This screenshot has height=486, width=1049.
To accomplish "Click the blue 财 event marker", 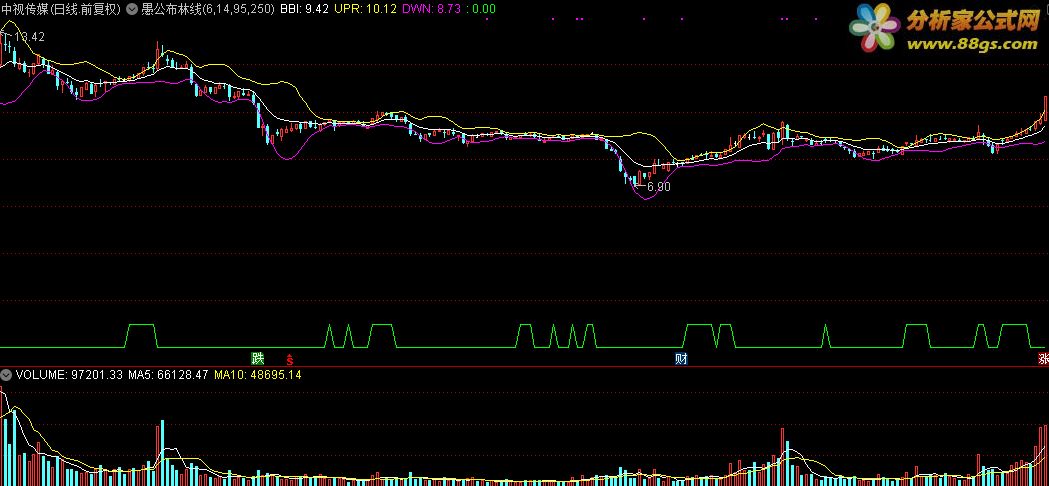I will pos(681,358).
